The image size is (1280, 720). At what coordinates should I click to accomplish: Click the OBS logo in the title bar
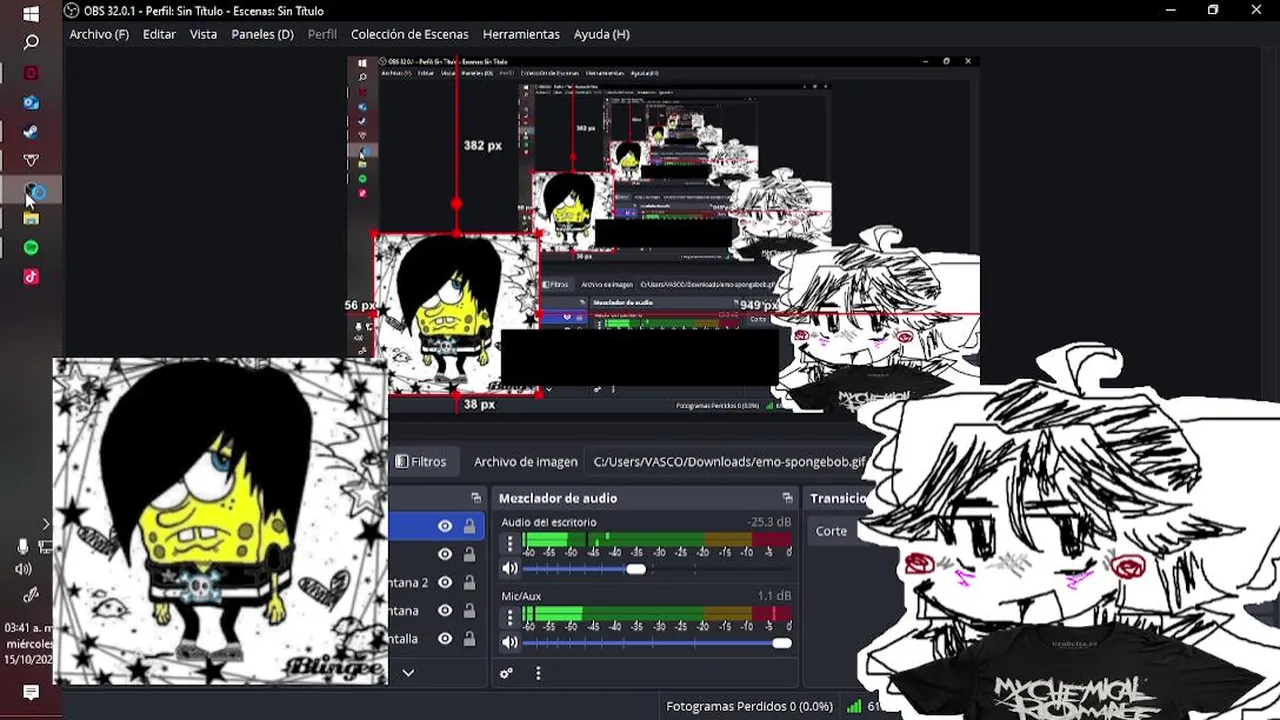tap(71, 11)
